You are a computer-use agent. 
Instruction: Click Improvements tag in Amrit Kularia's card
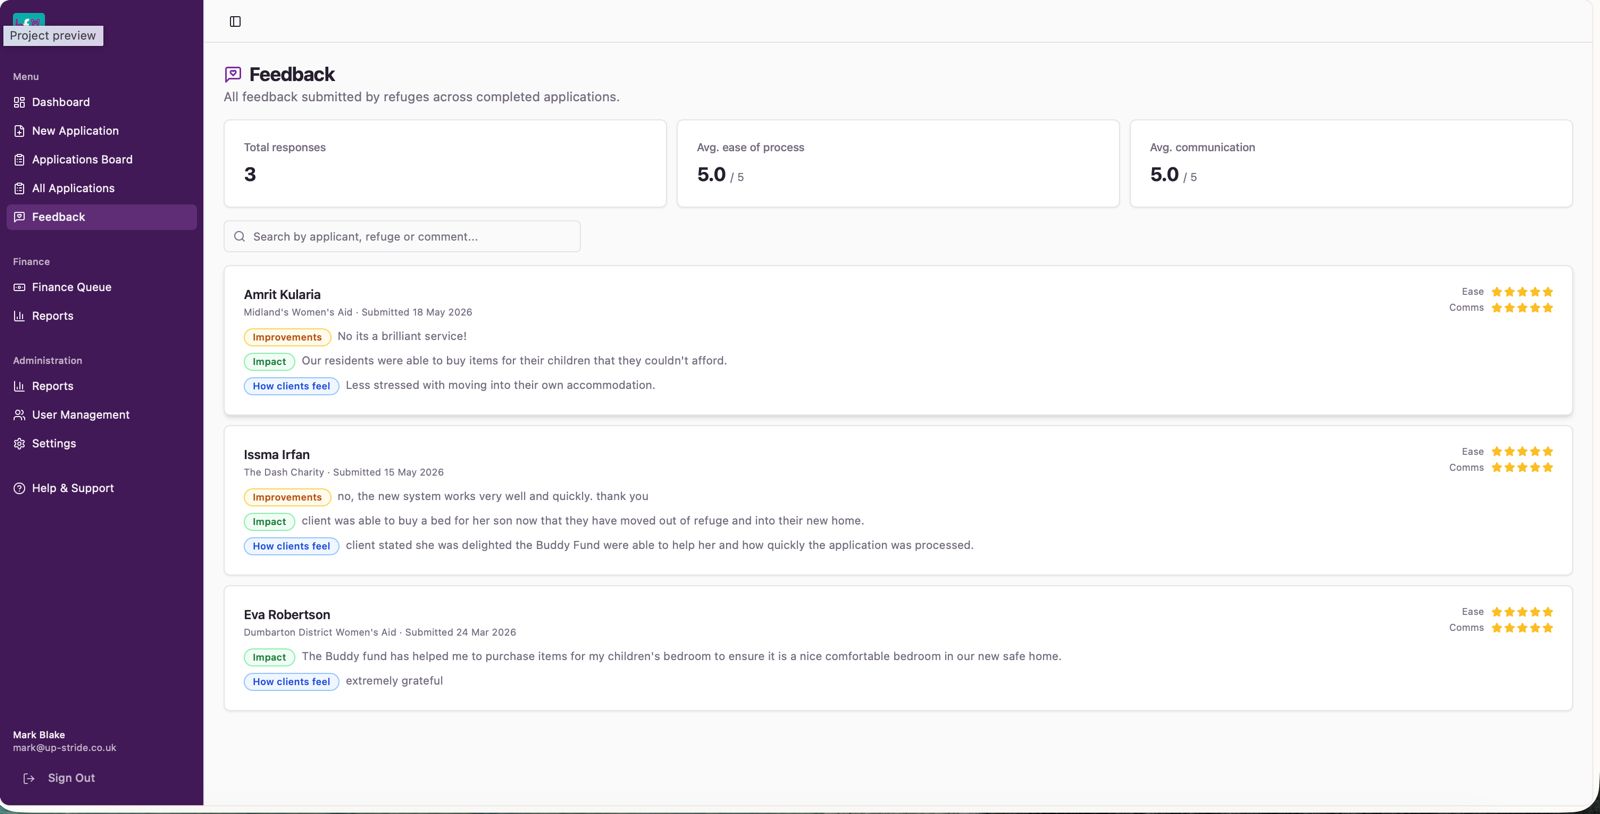tap(287, 337)
